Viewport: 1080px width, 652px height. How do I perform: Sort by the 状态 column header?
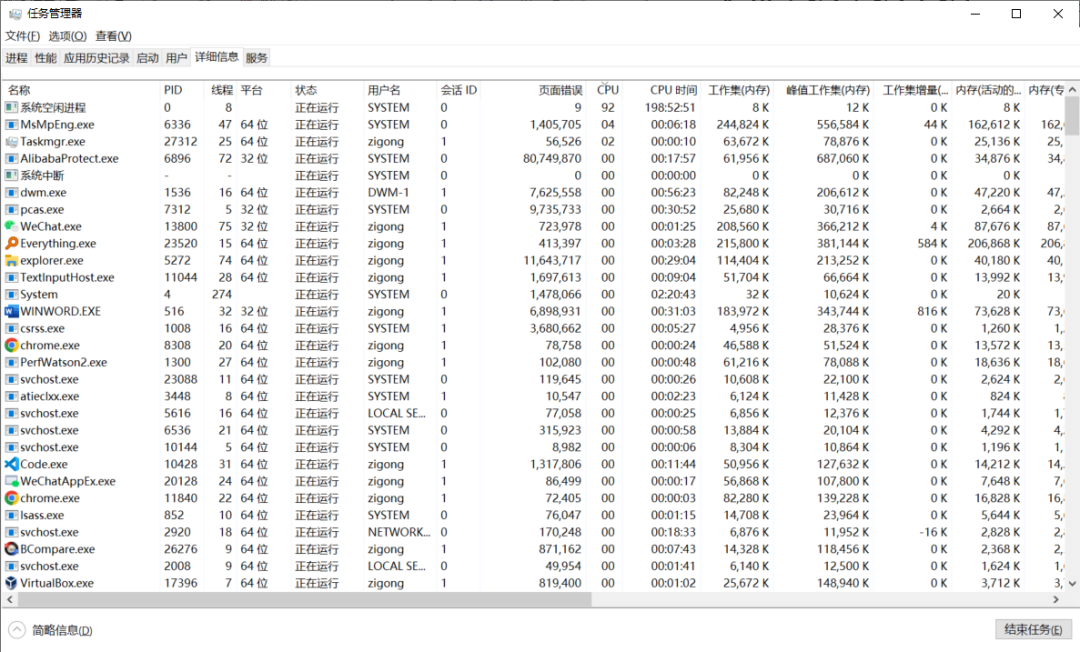[x=326, y=91]
